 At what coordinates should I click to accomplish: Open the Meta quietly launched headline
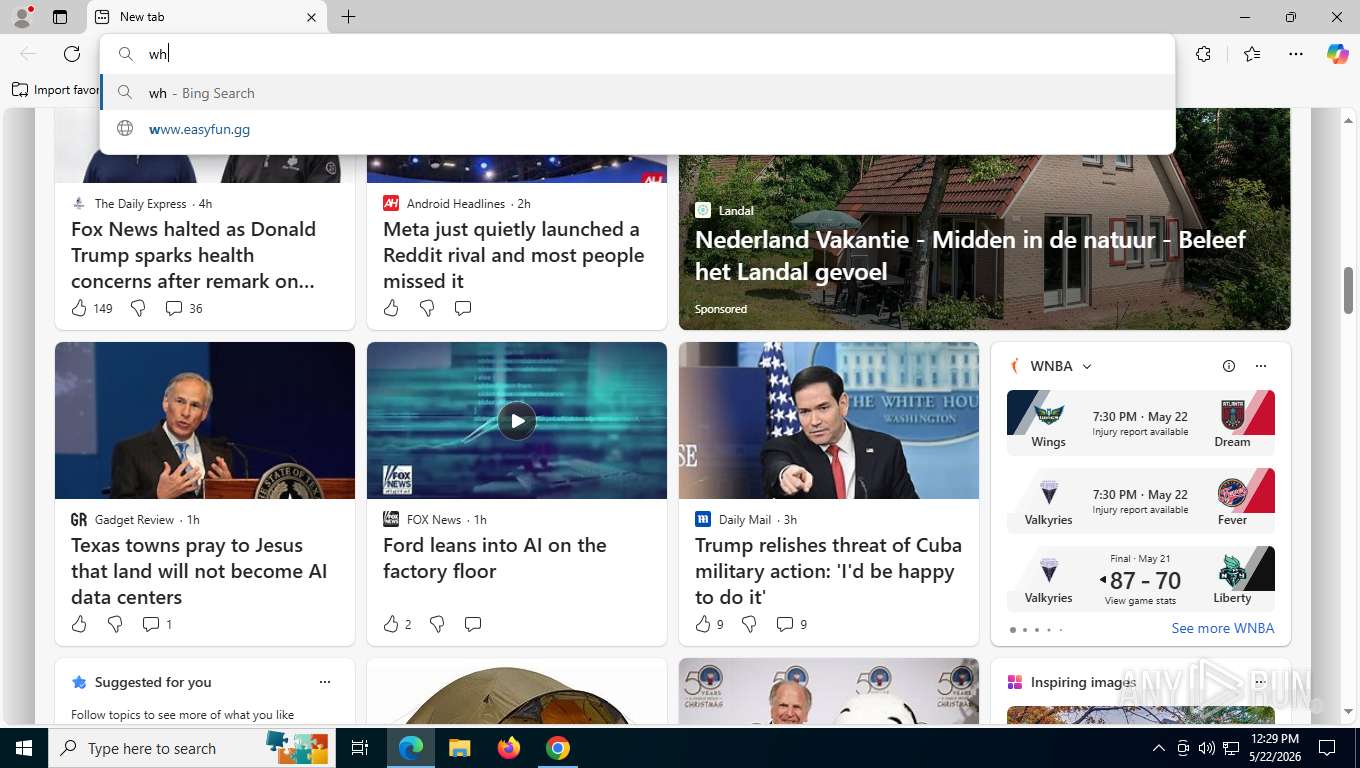tap(513, 255)
